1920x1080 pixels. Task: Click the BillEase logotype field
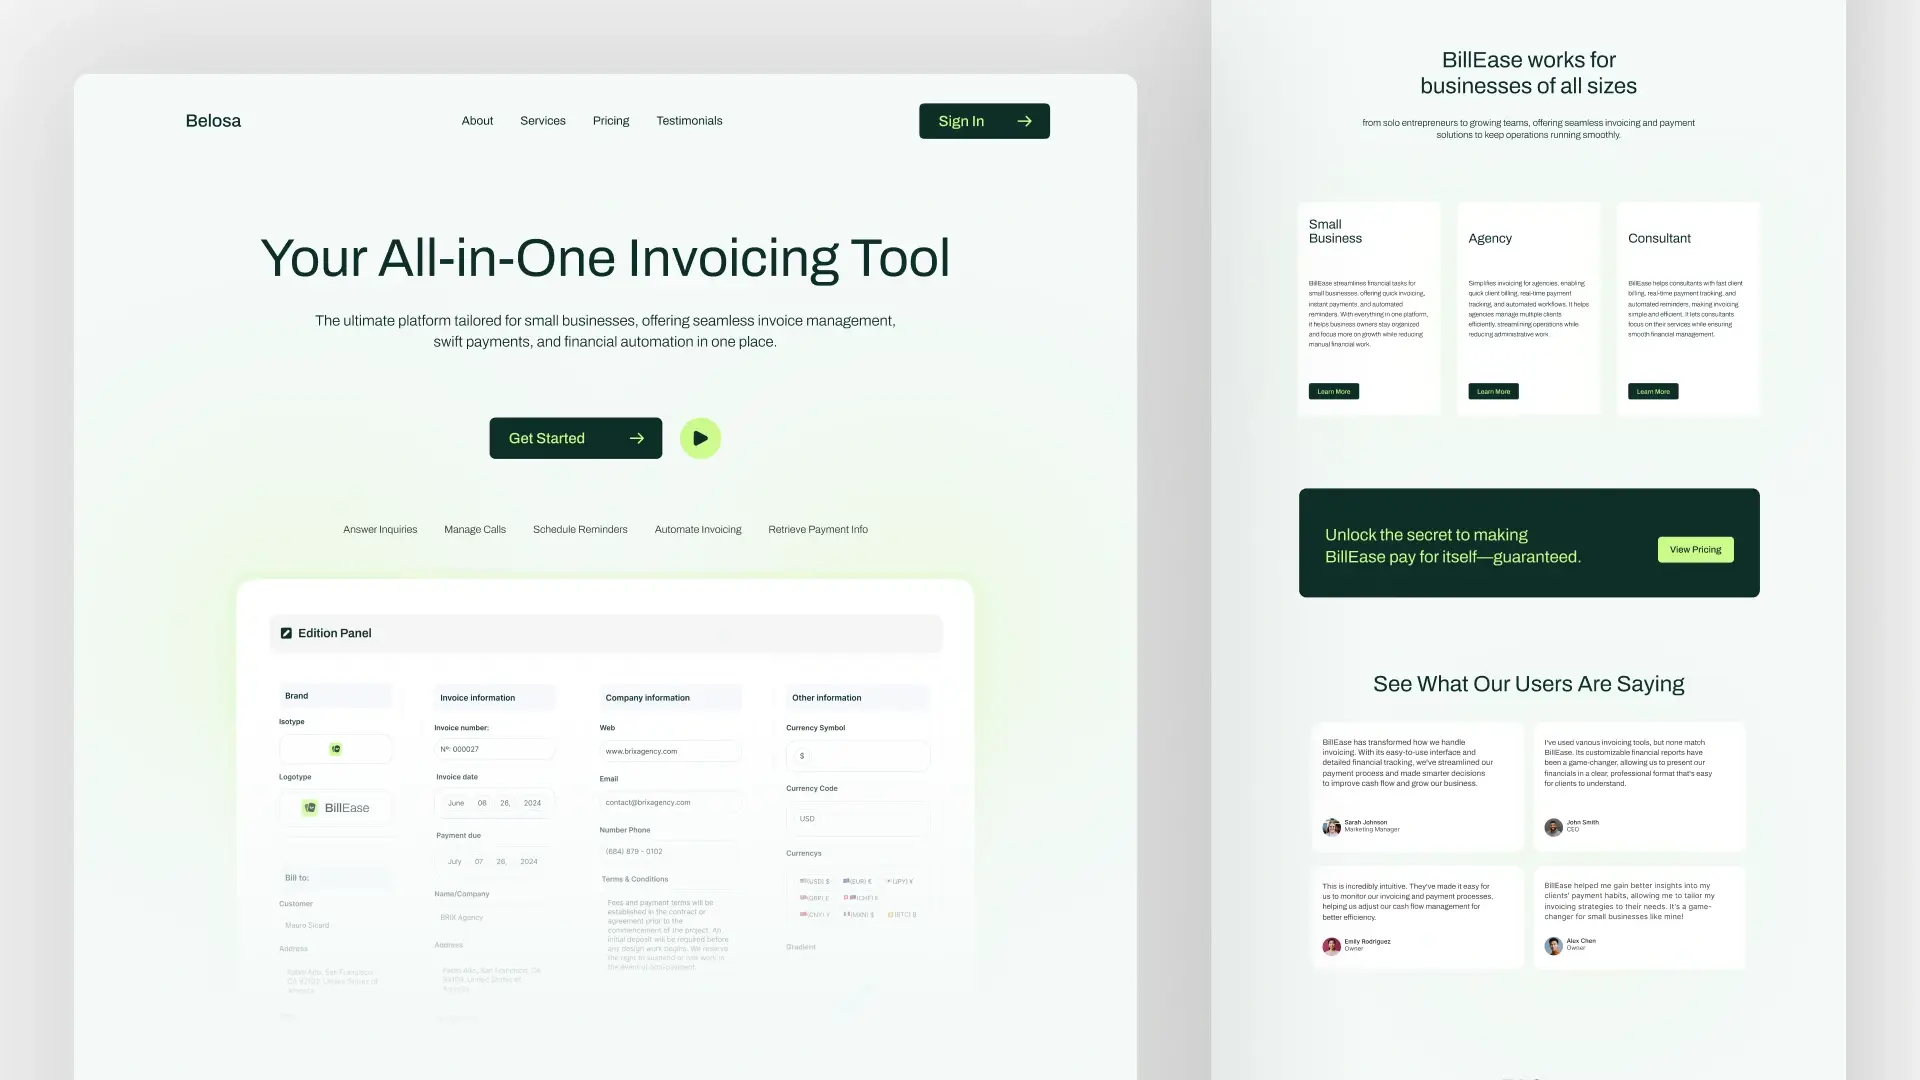pyautogui.click(x=336, y=808)
